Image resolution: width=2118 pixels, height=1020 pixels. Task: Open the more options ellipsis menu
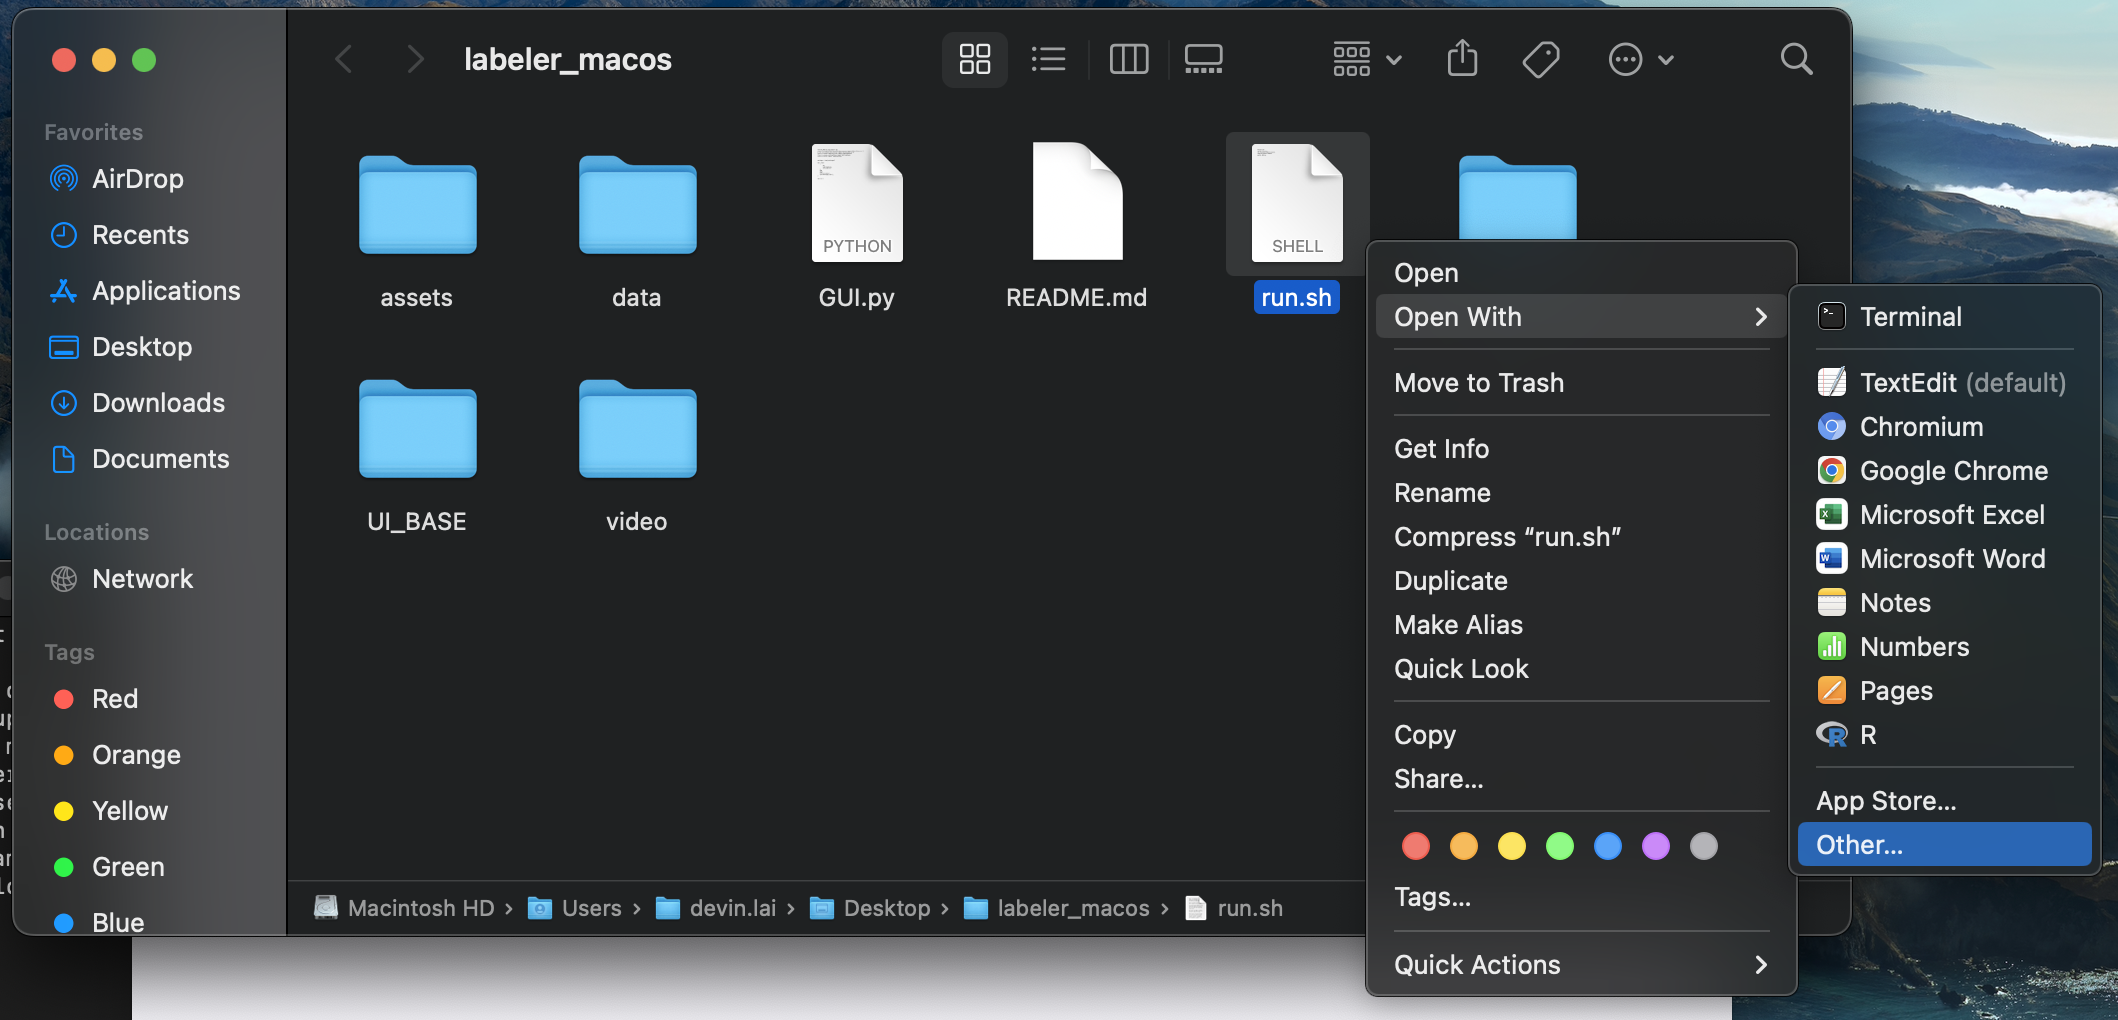click(1640, 59)
